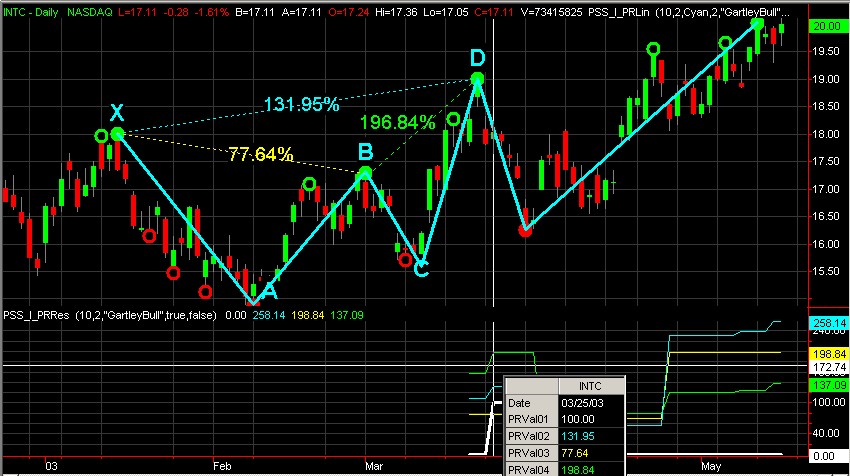Click the solid green marker at May high

757,24
